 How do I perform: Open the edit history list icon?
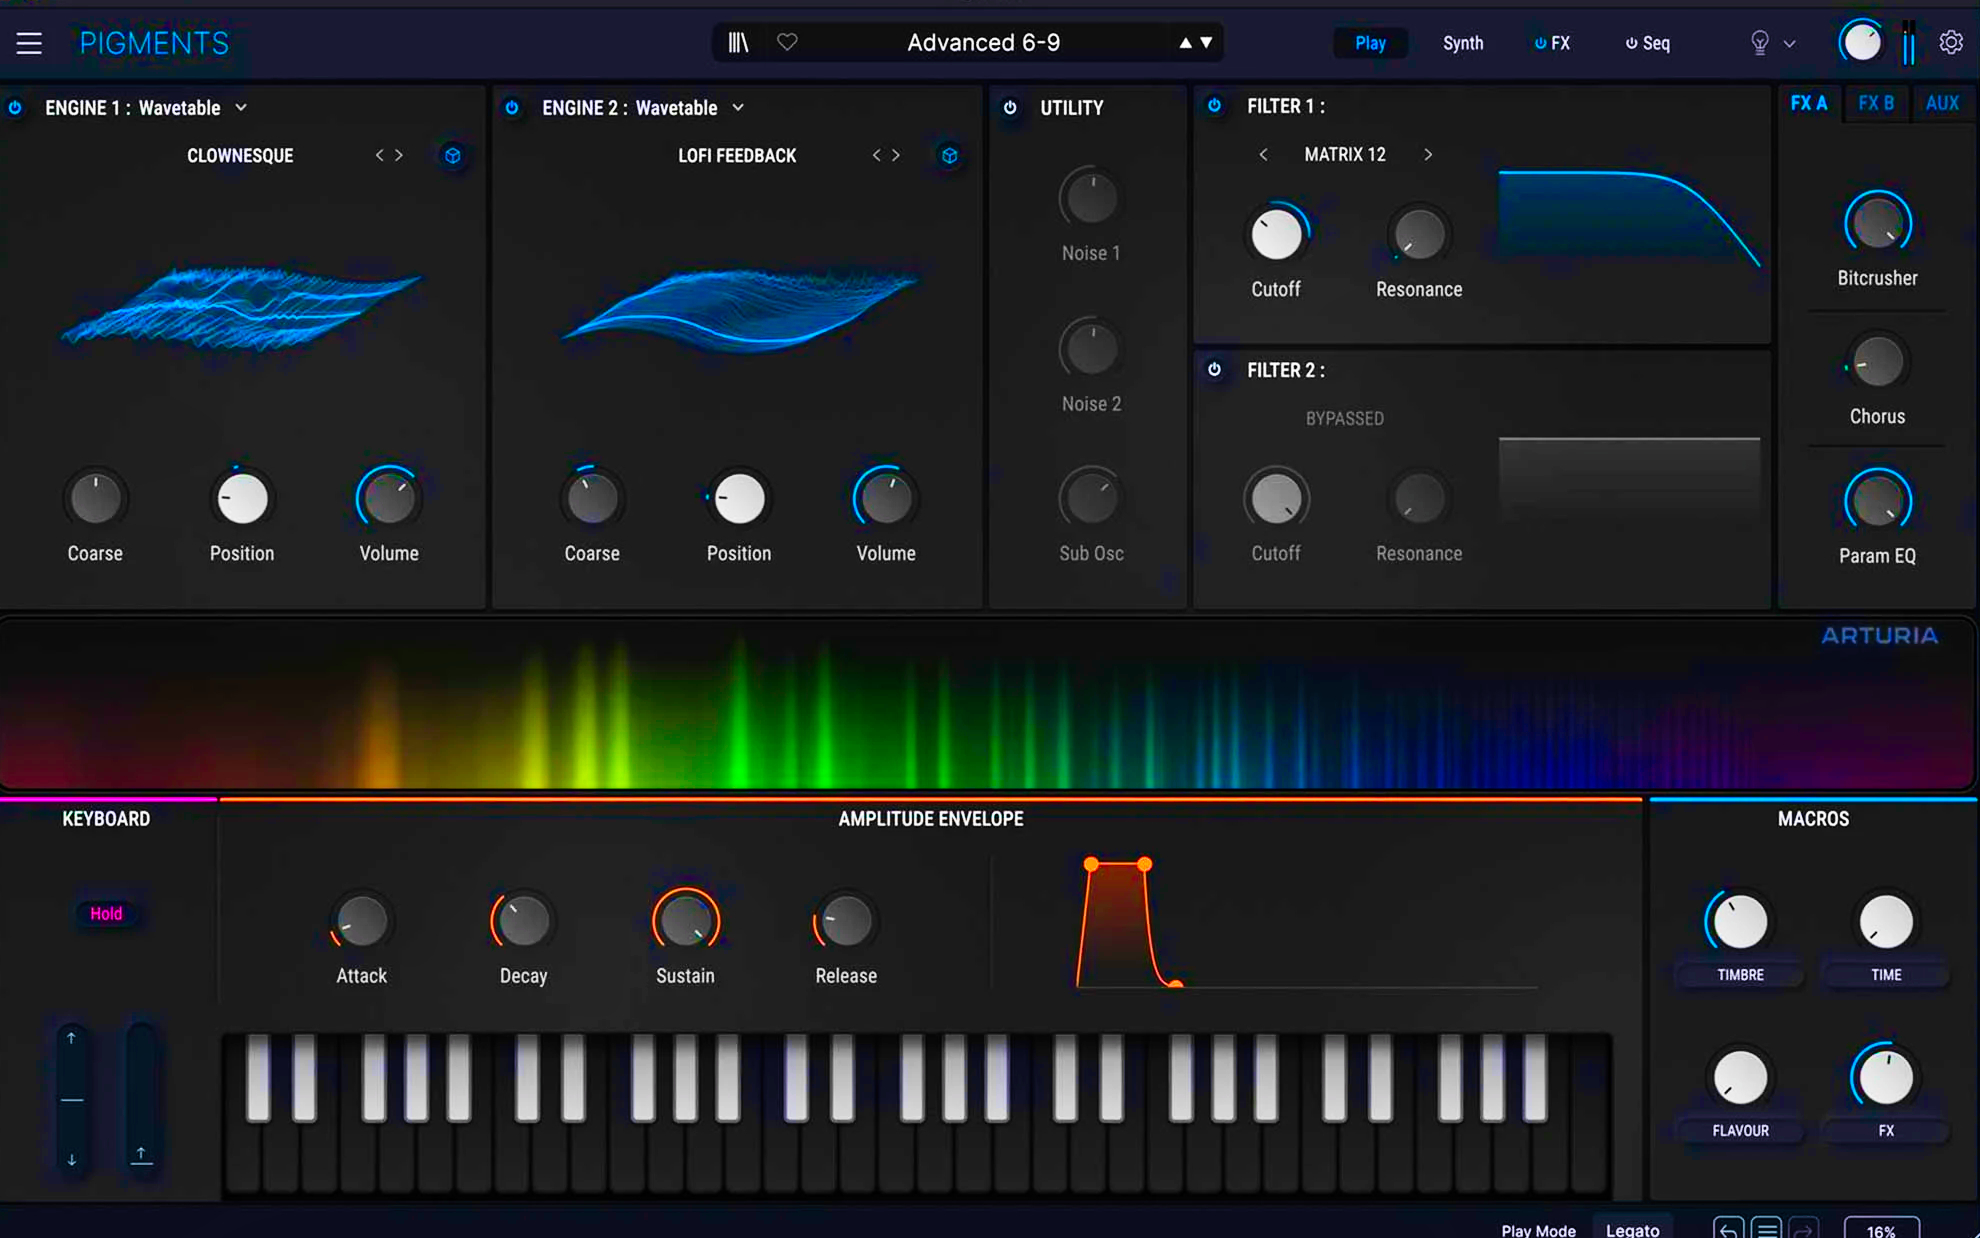[1766, 1229]
